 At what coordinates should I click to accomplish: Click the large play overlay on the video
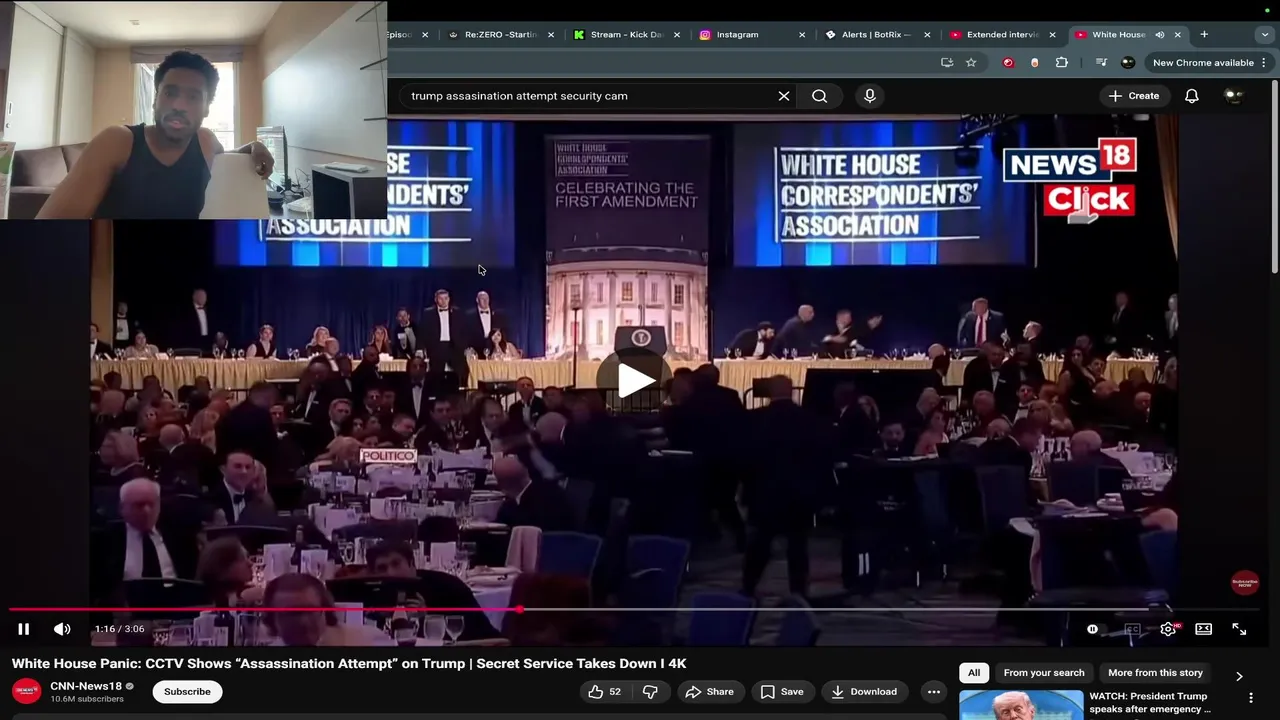635,380
